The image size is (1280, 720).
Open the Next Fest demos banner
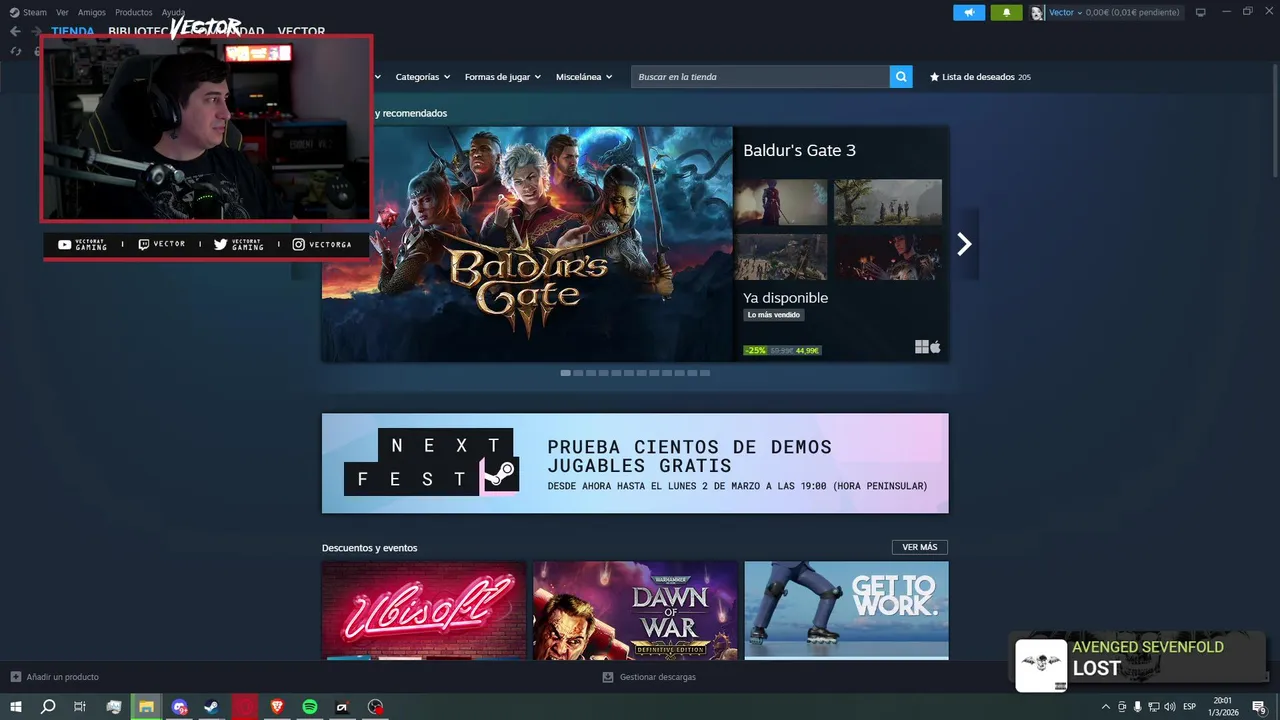(x=635, y=463)
